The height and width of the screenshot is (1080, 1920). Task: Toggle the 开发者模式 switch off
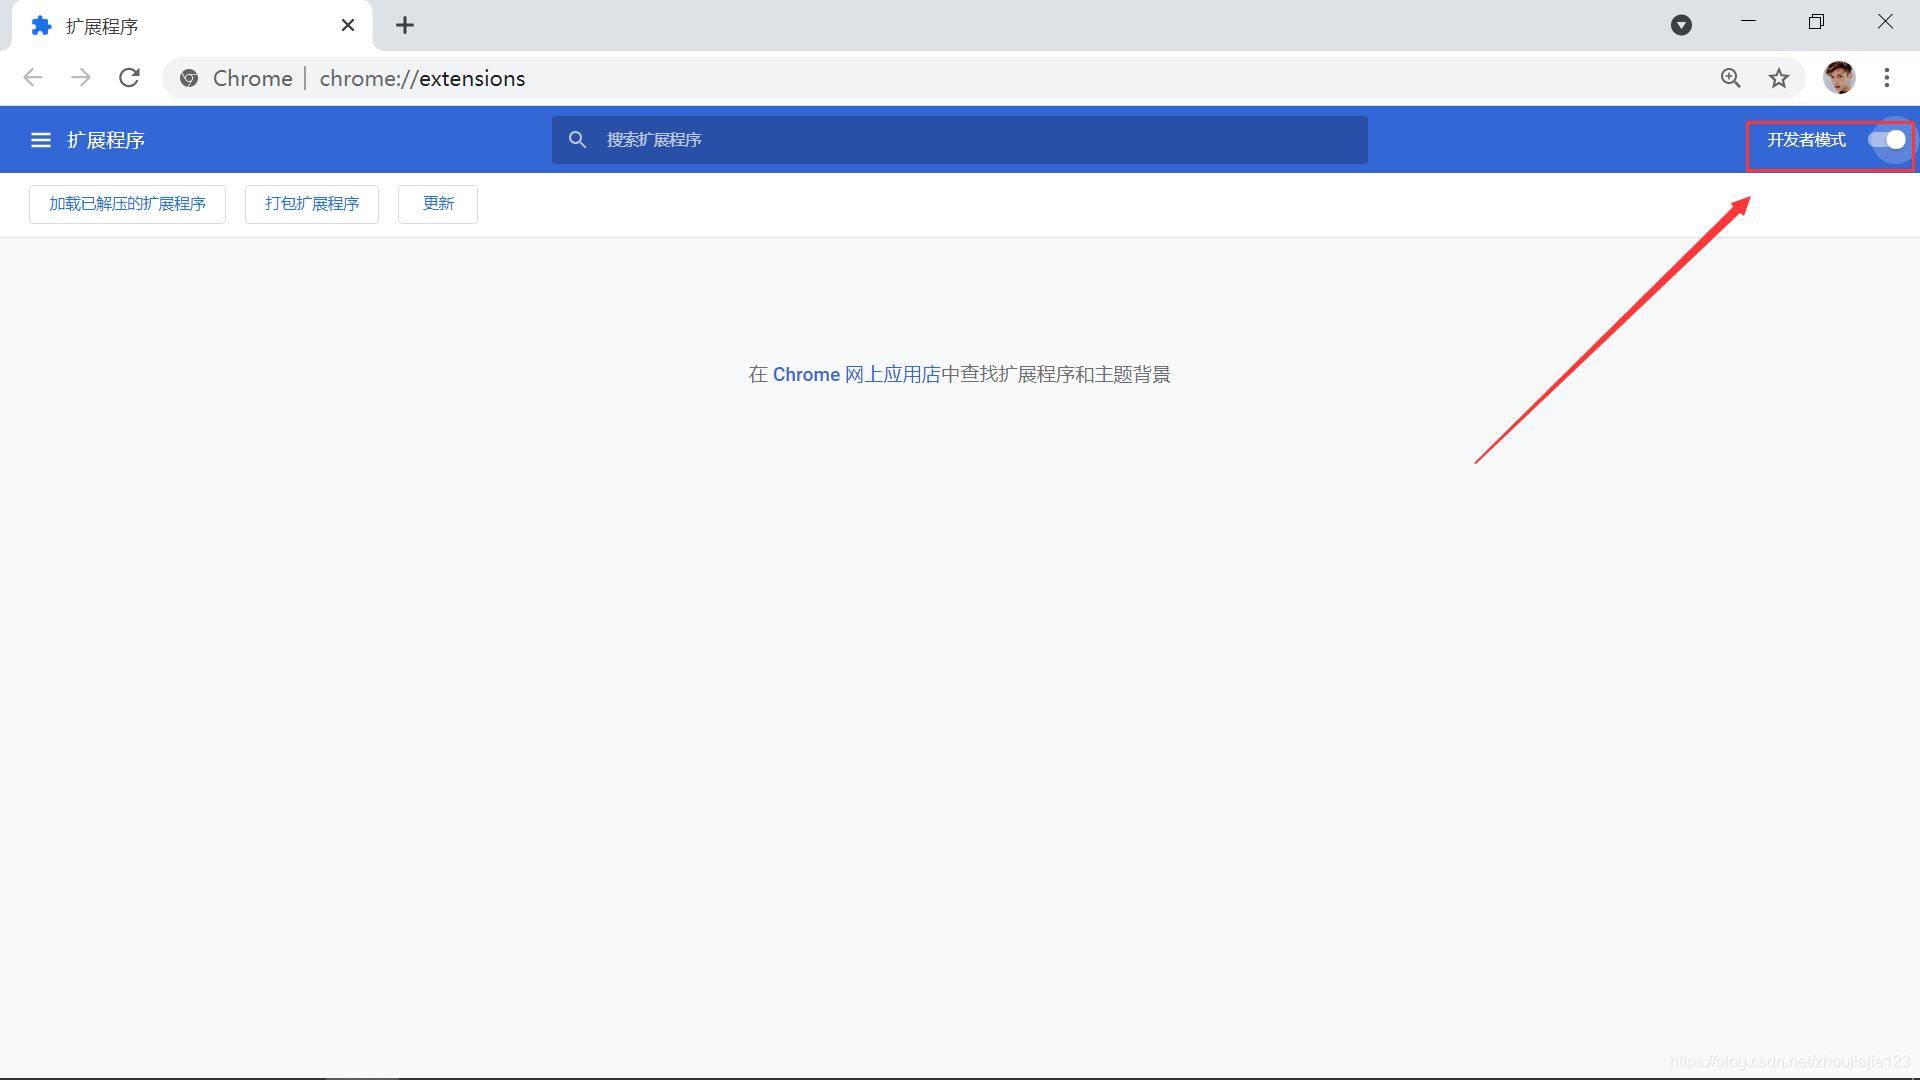(x=1887, y=140)
